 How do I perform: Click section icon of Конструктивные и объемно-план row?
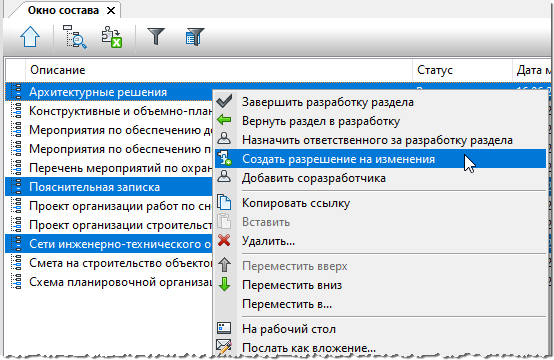[16, 111]
